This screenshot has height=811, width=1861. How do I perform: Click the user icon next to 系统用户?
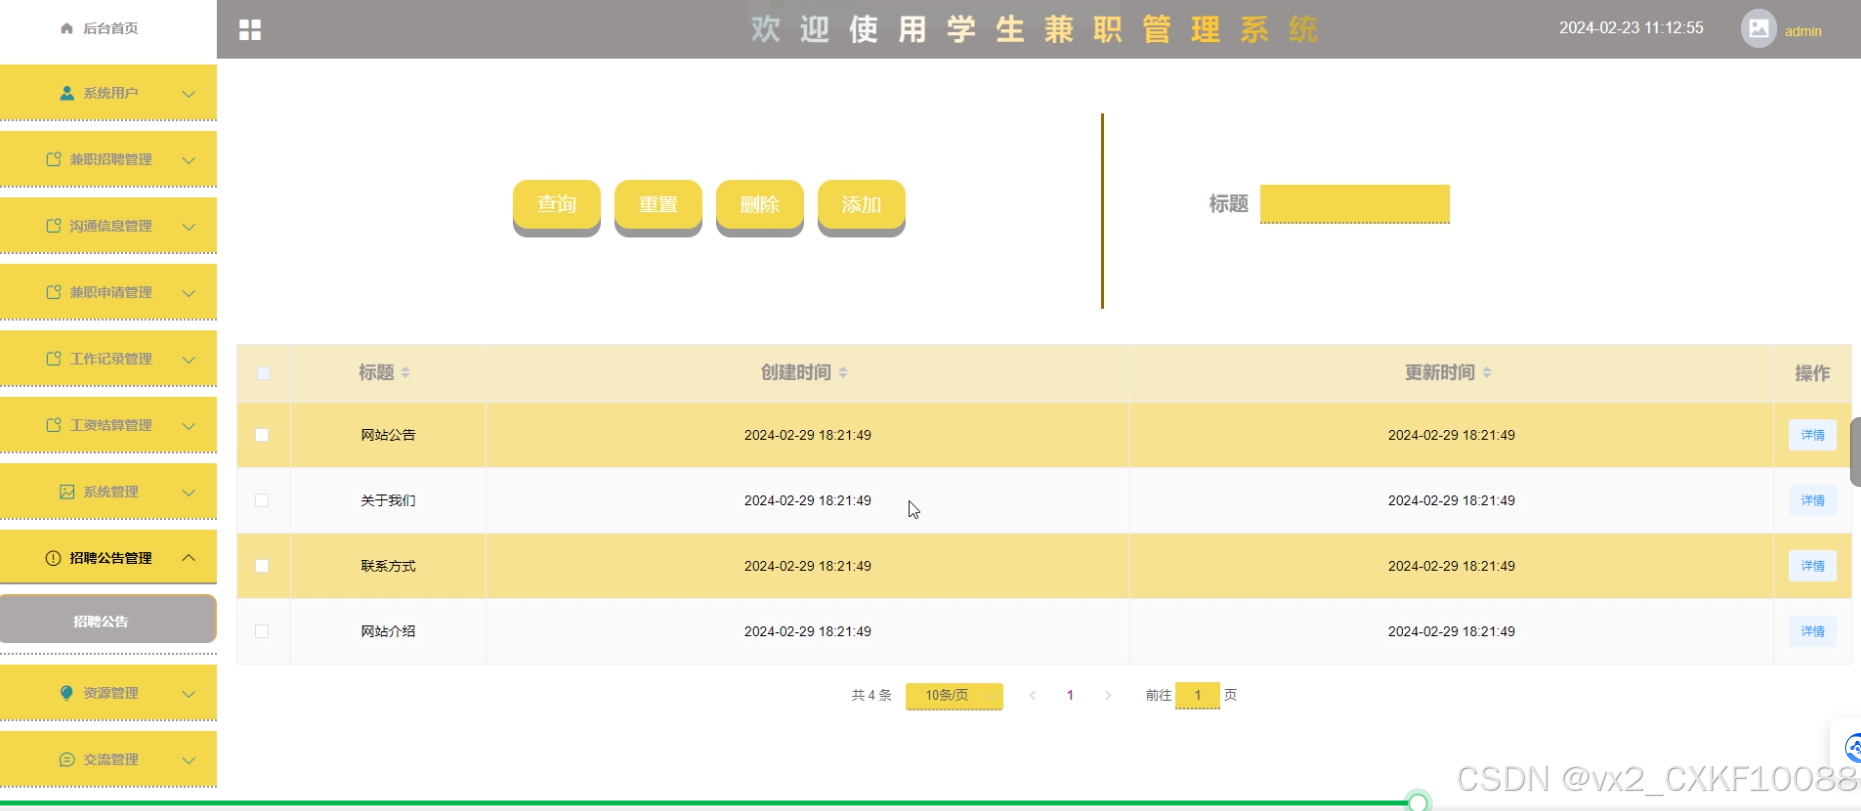click(x=67, y=93)
